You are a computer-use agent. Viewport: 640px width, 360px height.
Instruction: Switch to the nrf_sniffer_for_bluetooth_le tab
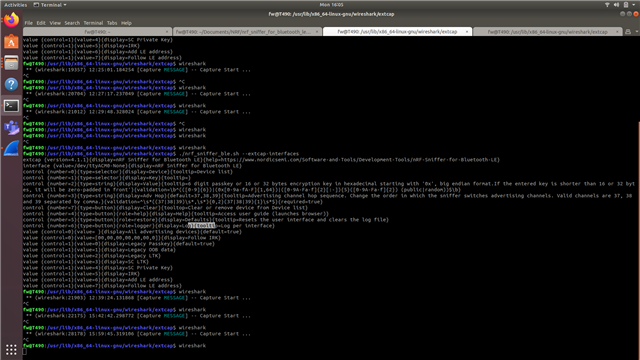[247, 31]
